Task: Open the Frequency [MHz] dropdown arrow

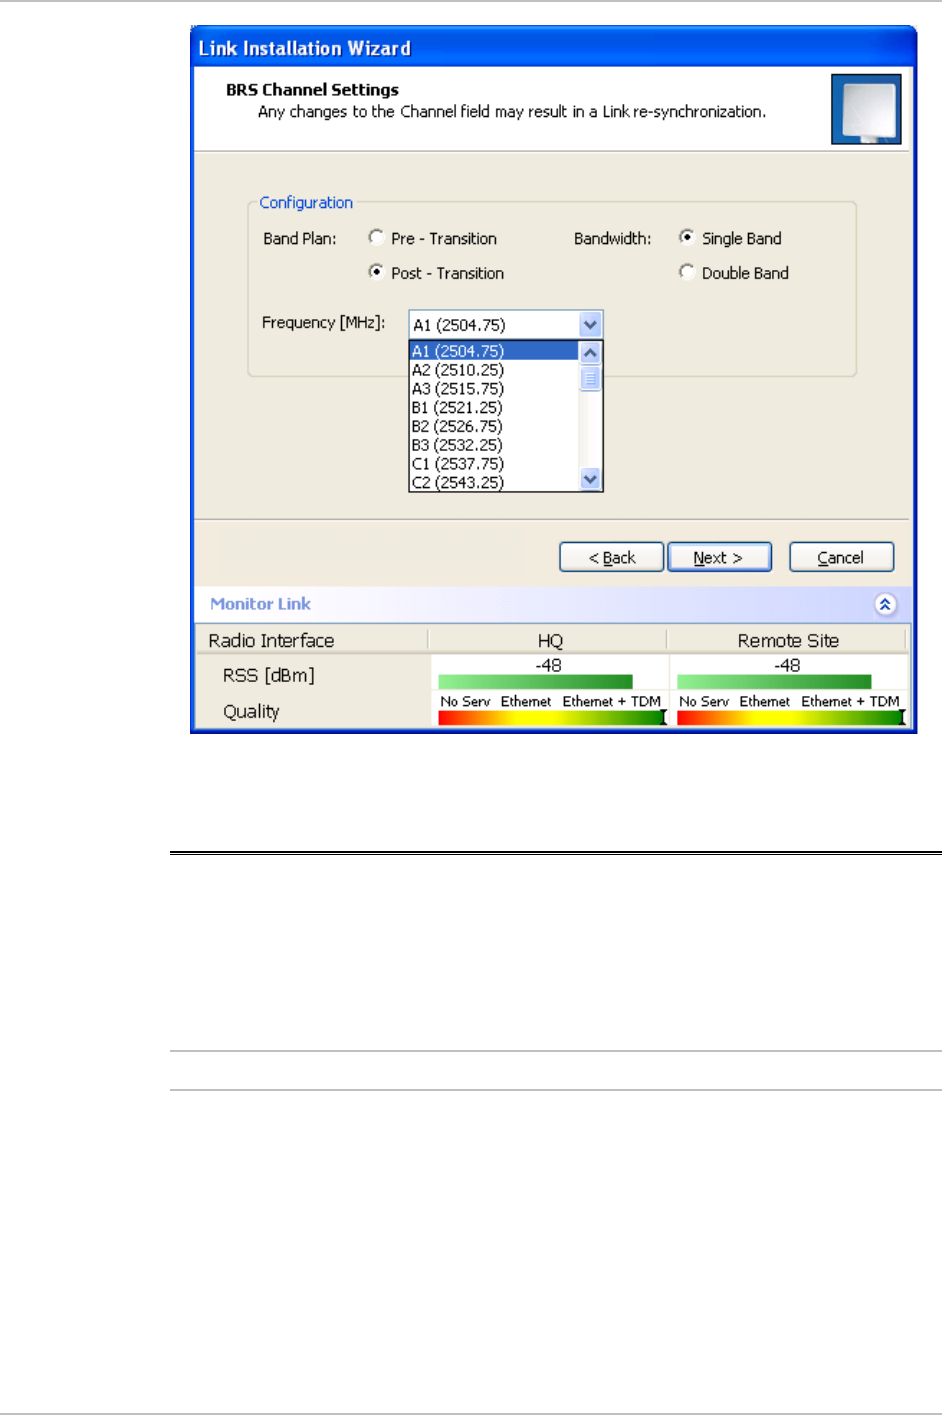Action: coord(590,325)
